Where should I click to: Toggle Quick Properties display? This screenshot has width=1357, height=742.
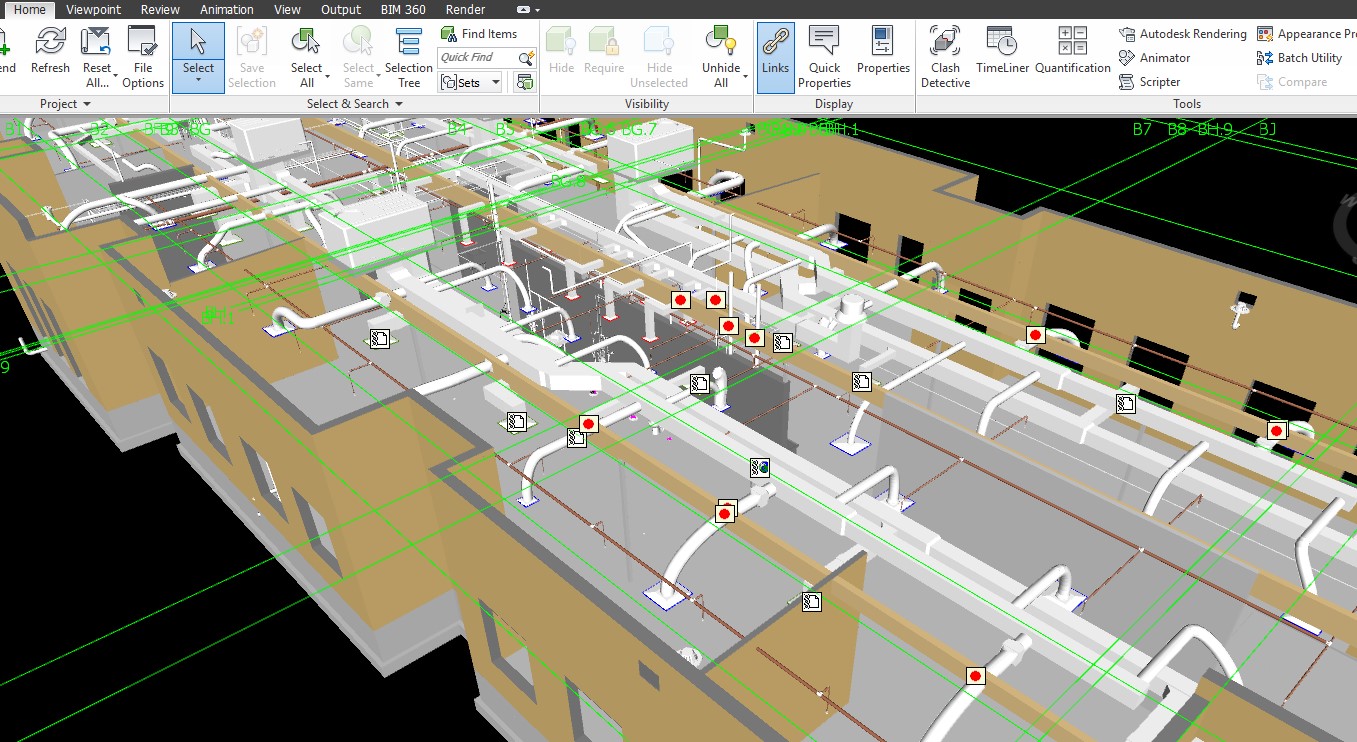[824, 56]
